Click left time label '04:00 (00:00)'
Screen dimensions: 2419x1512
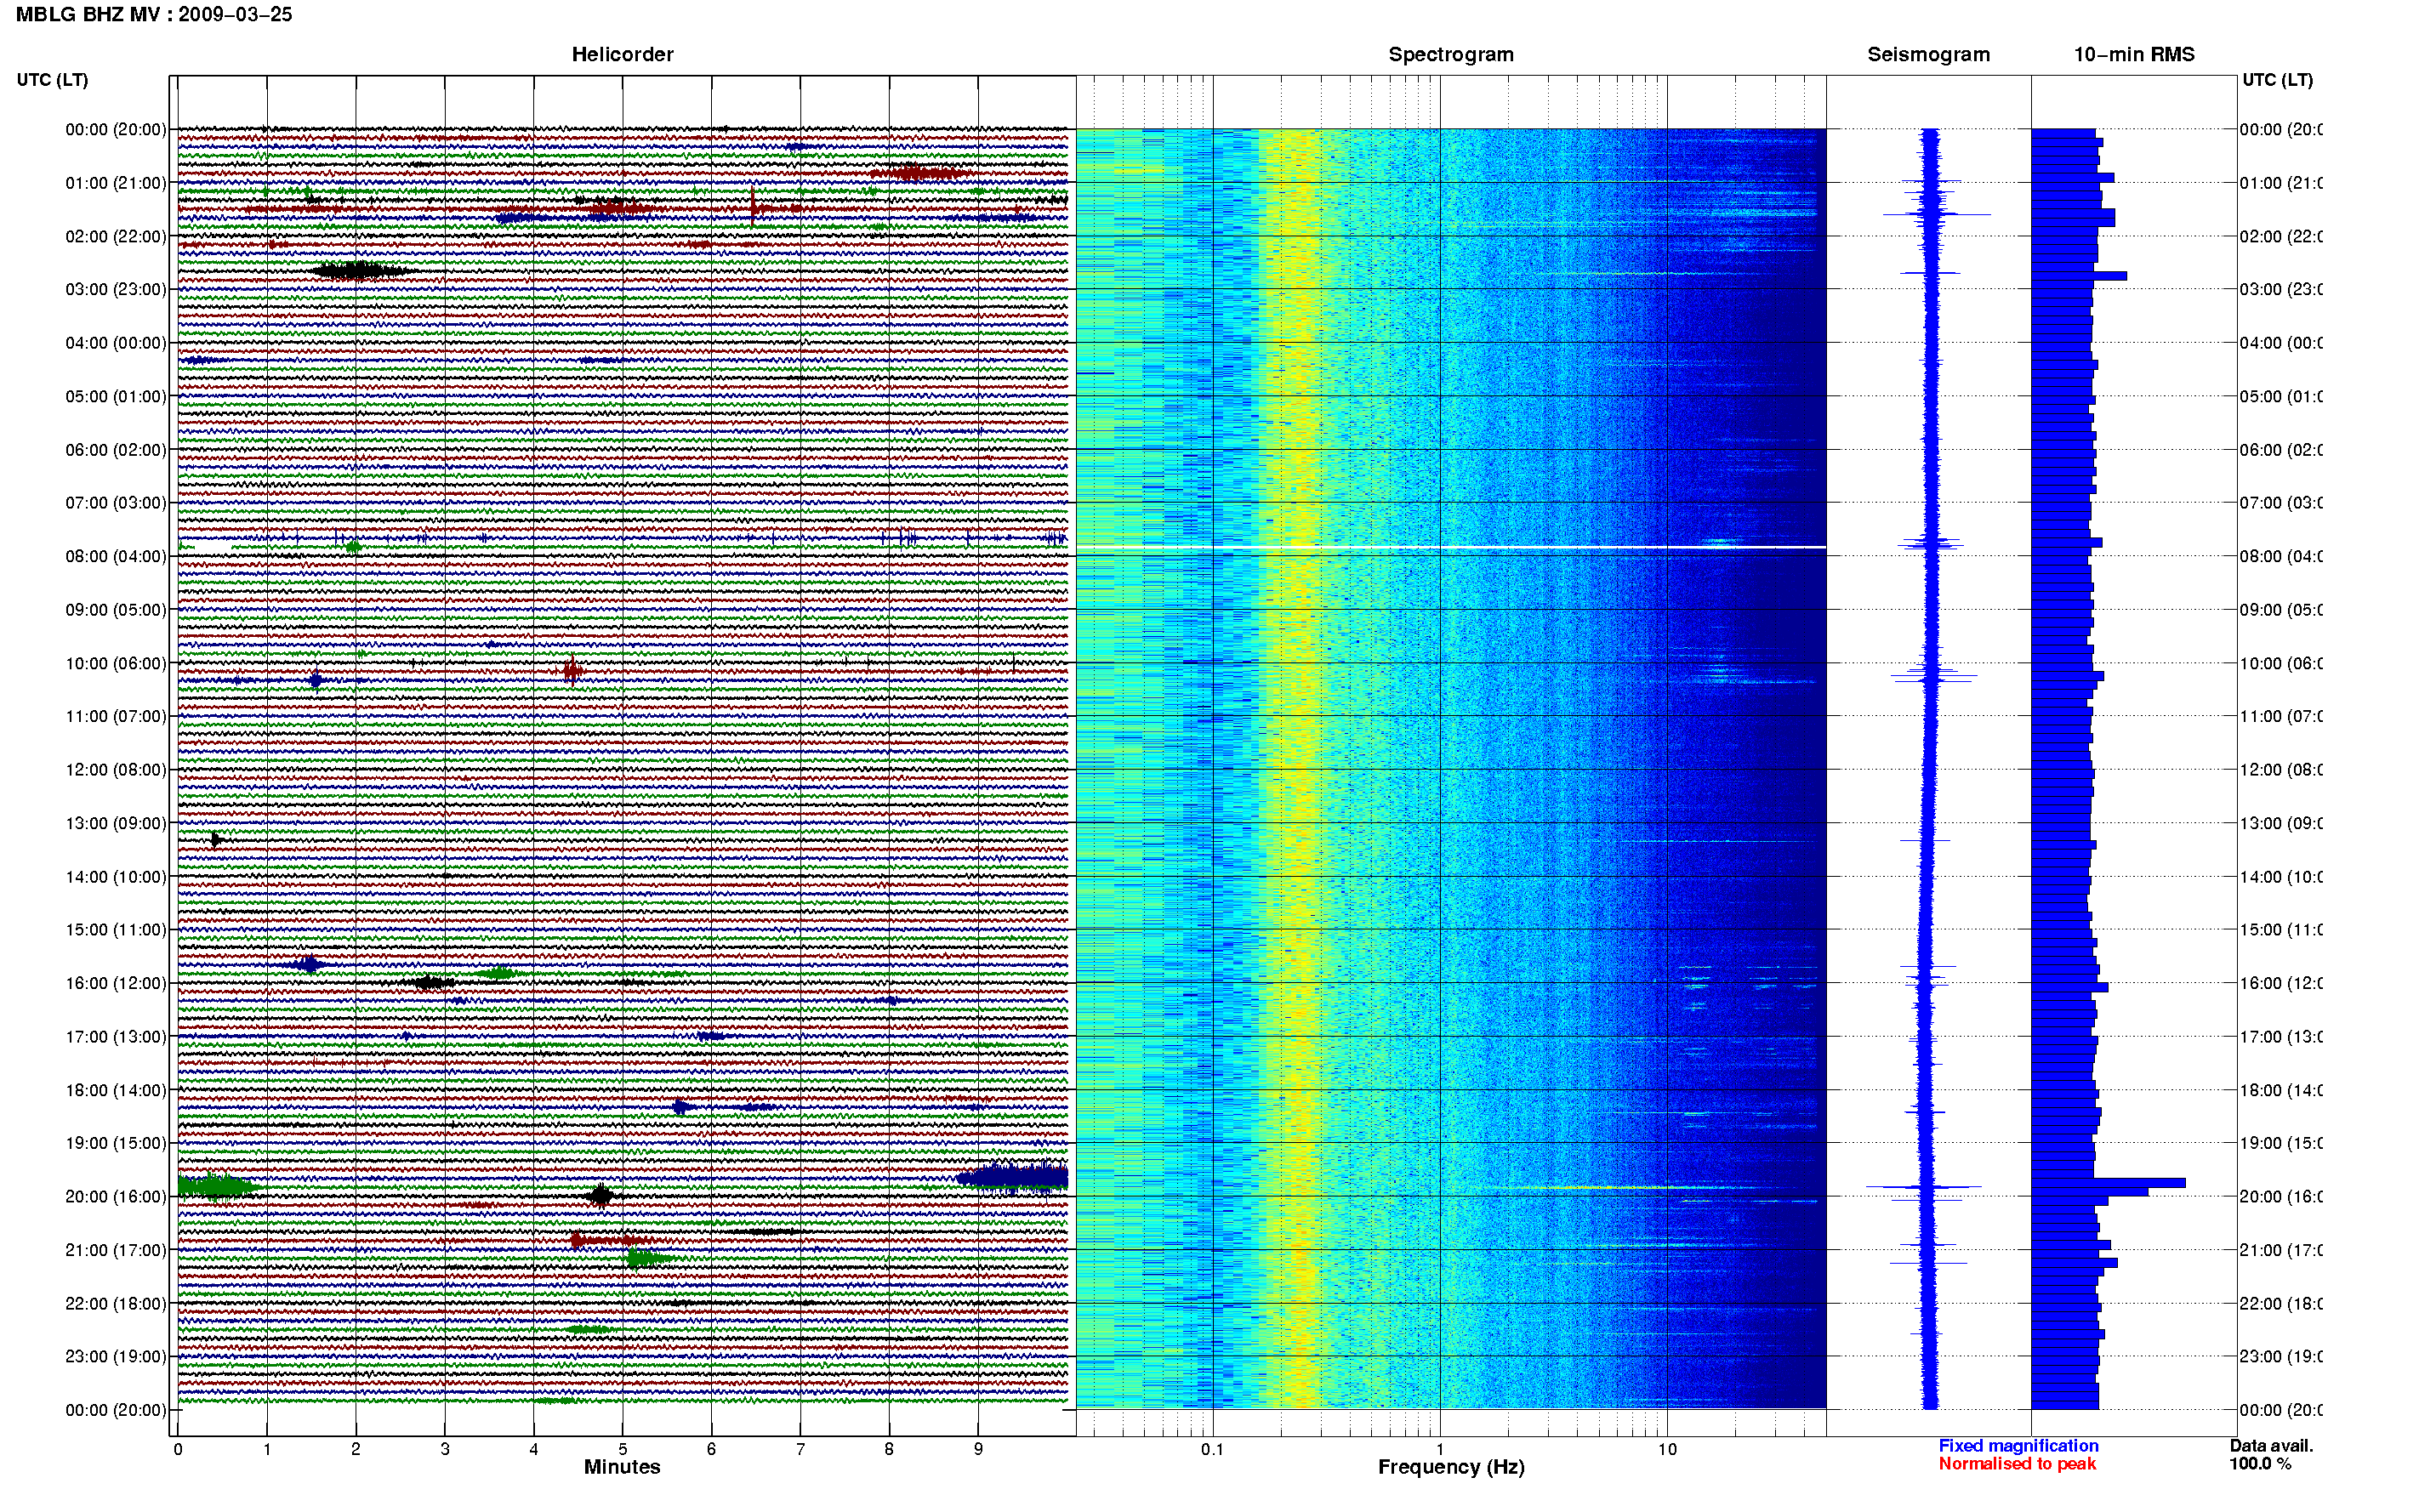(116, 343)
